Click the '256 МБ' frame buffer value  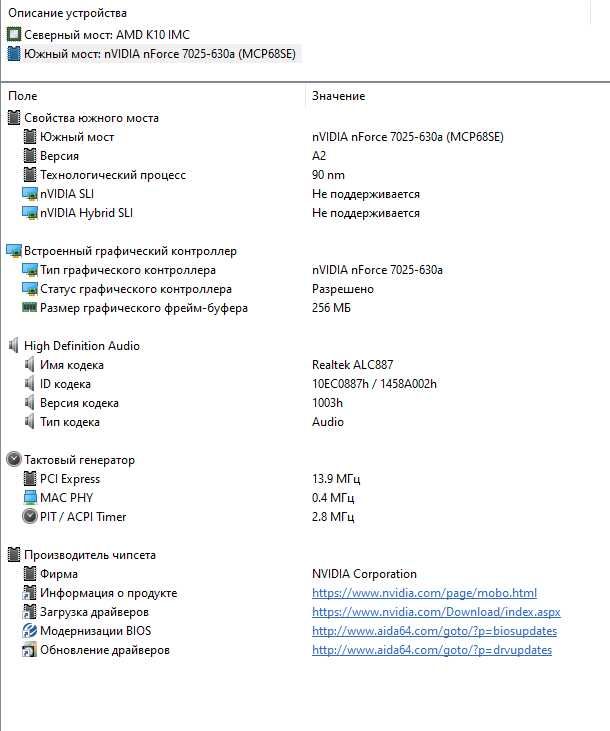click(331, 308)
